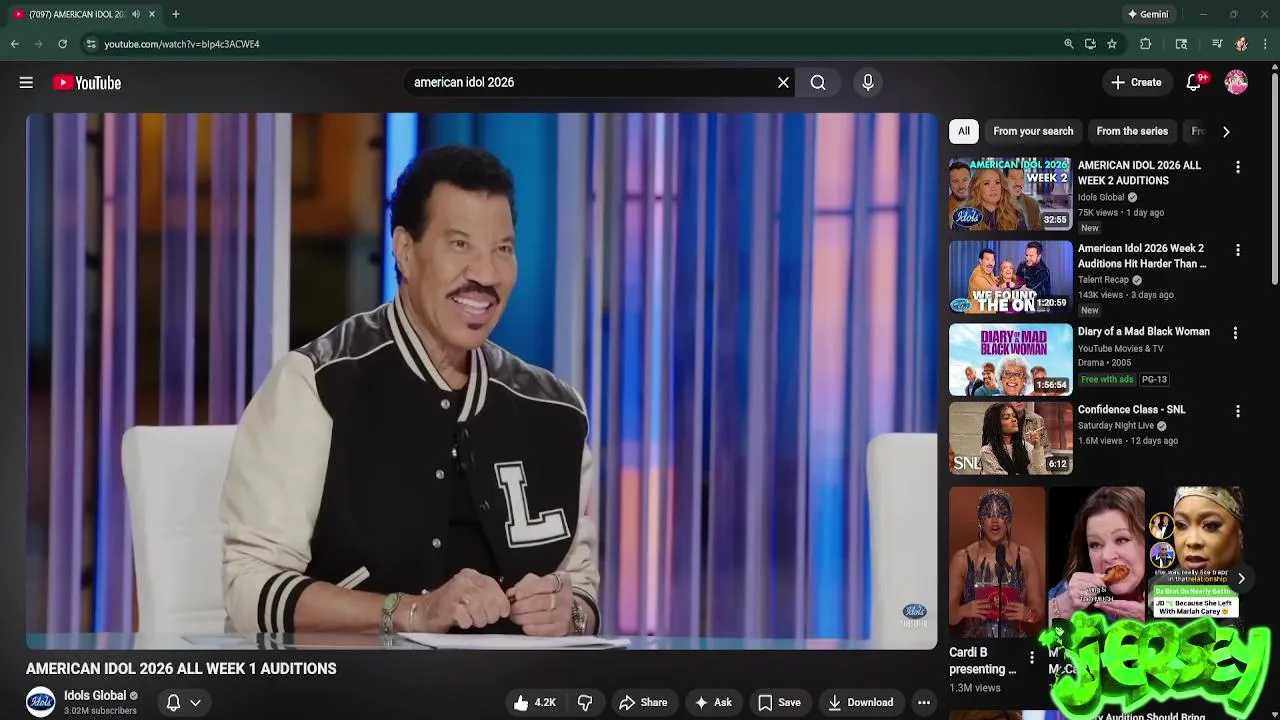Viewport: 1280px width, 720px height.
Task: Open the Chrome three-dot menu
Action: (1265, 44)
